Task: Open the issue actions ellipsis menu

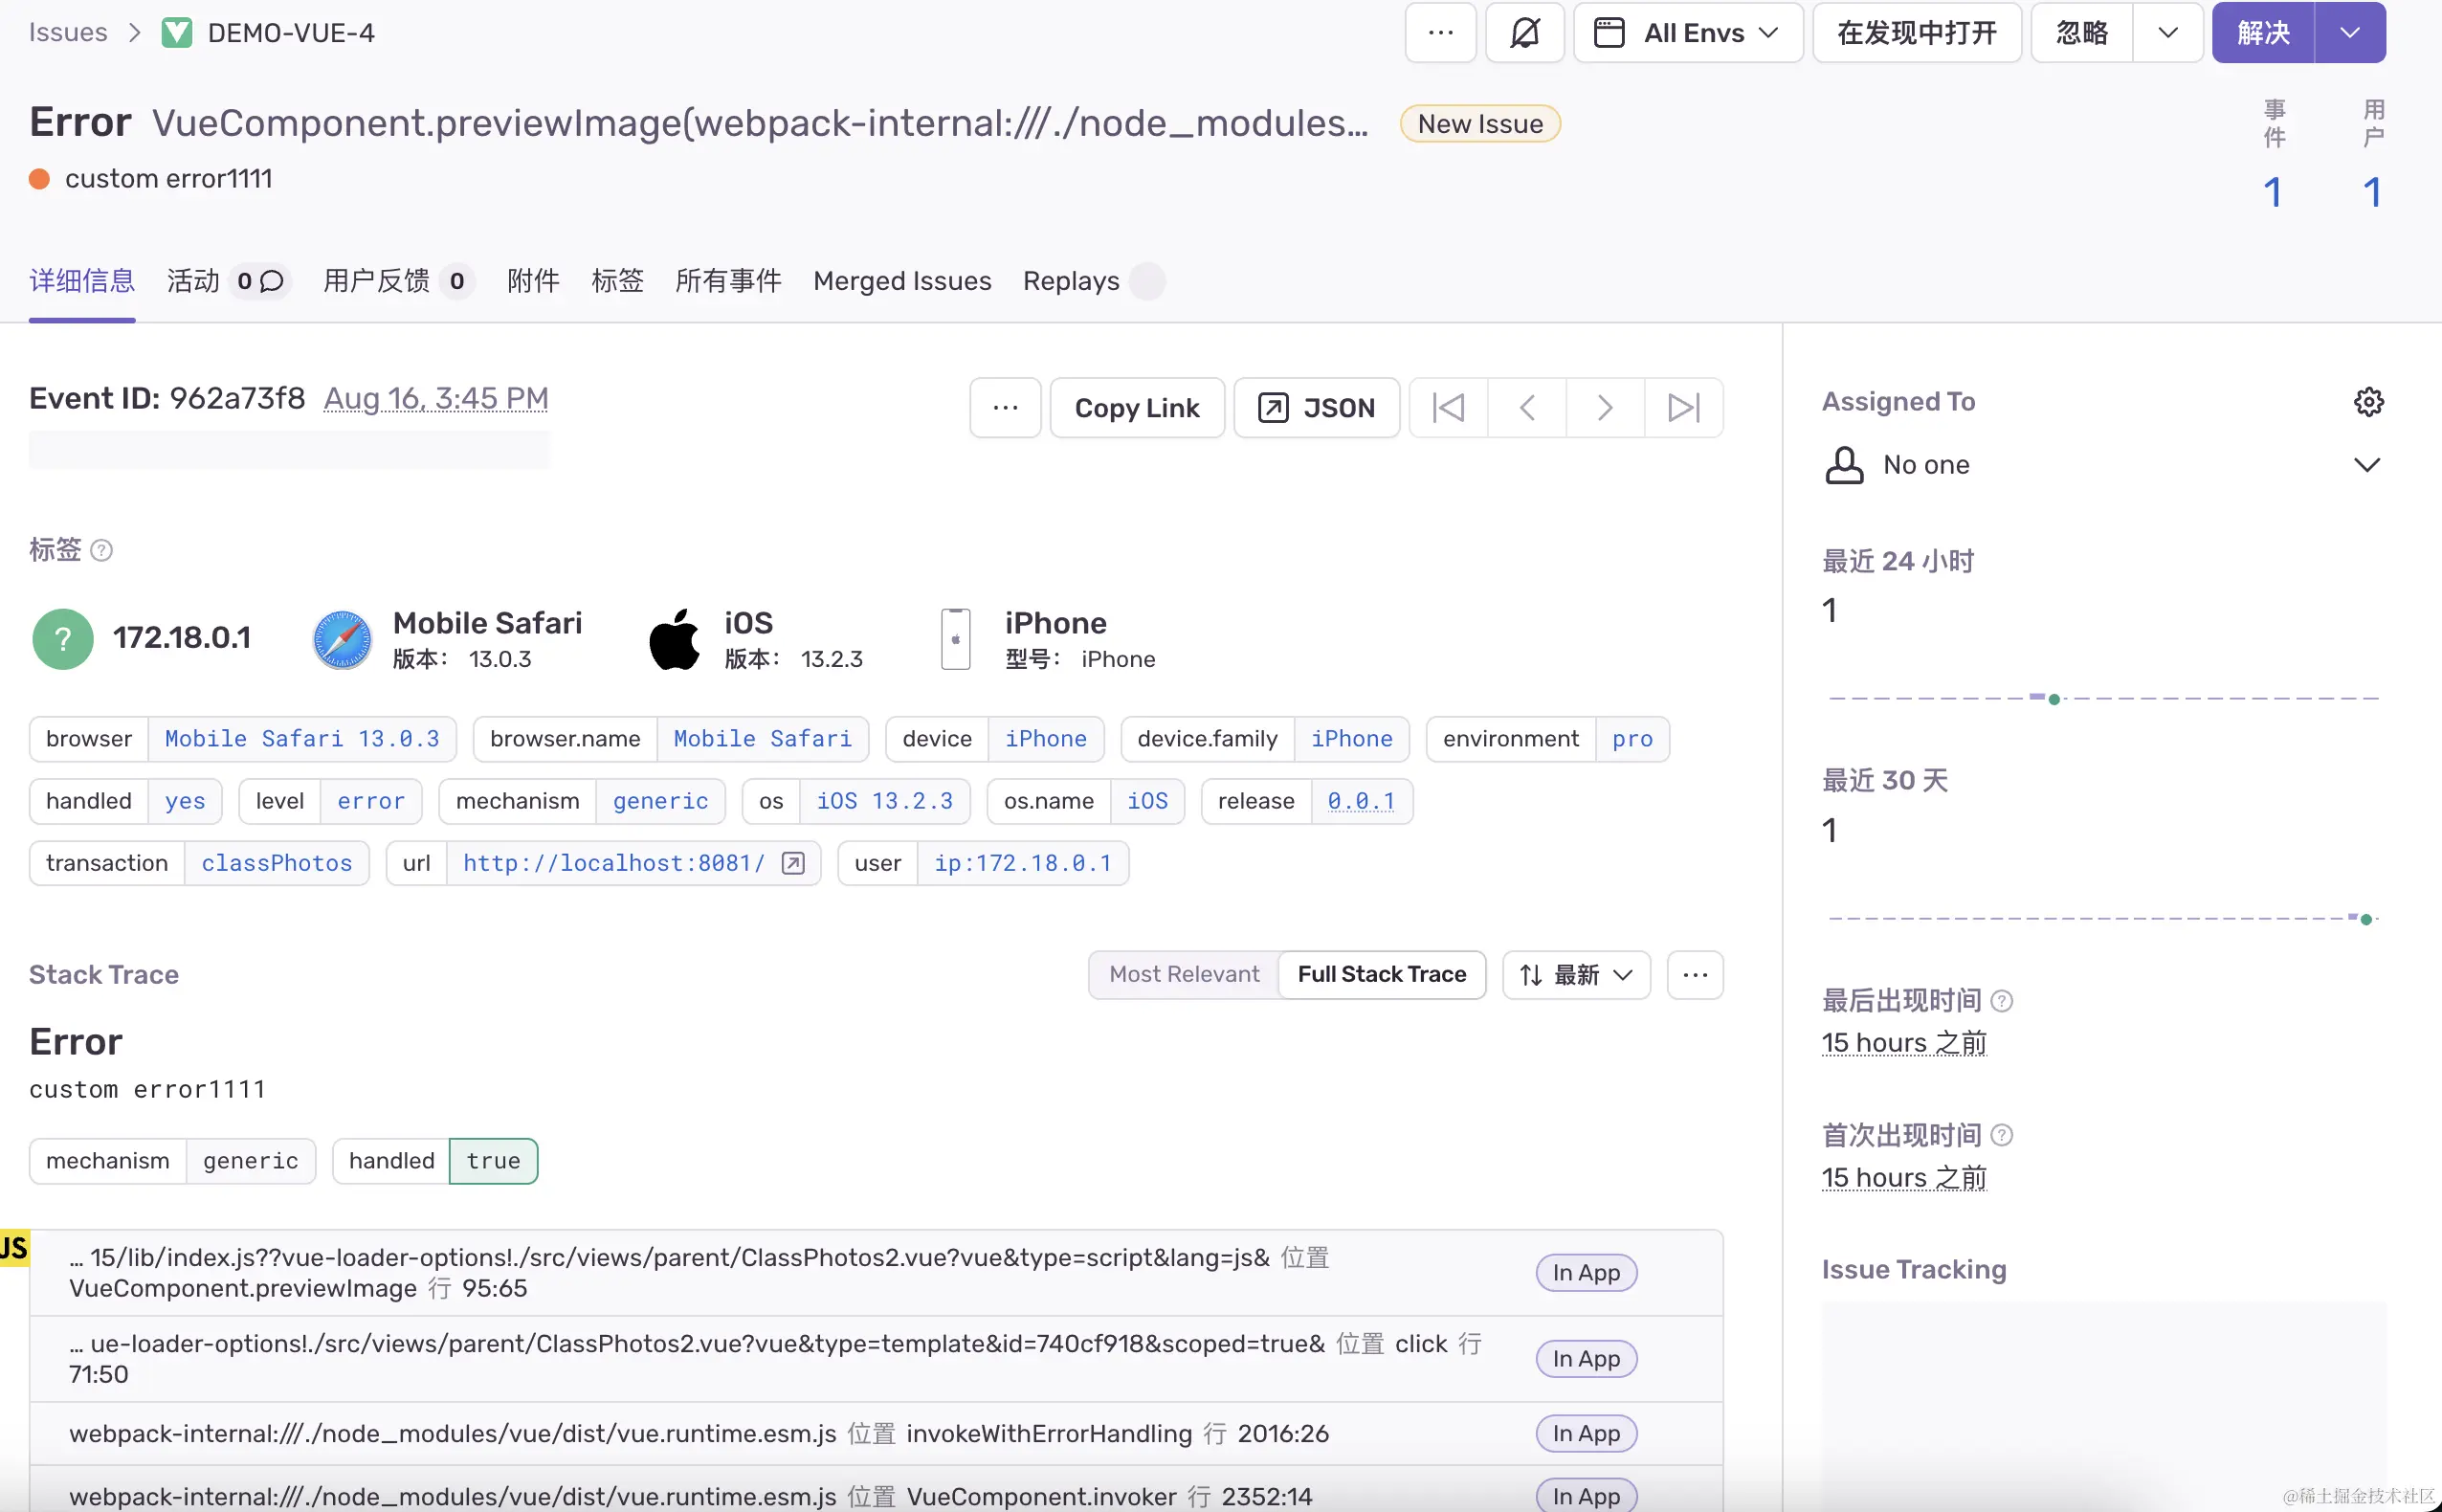Action: coord(1440,33)
